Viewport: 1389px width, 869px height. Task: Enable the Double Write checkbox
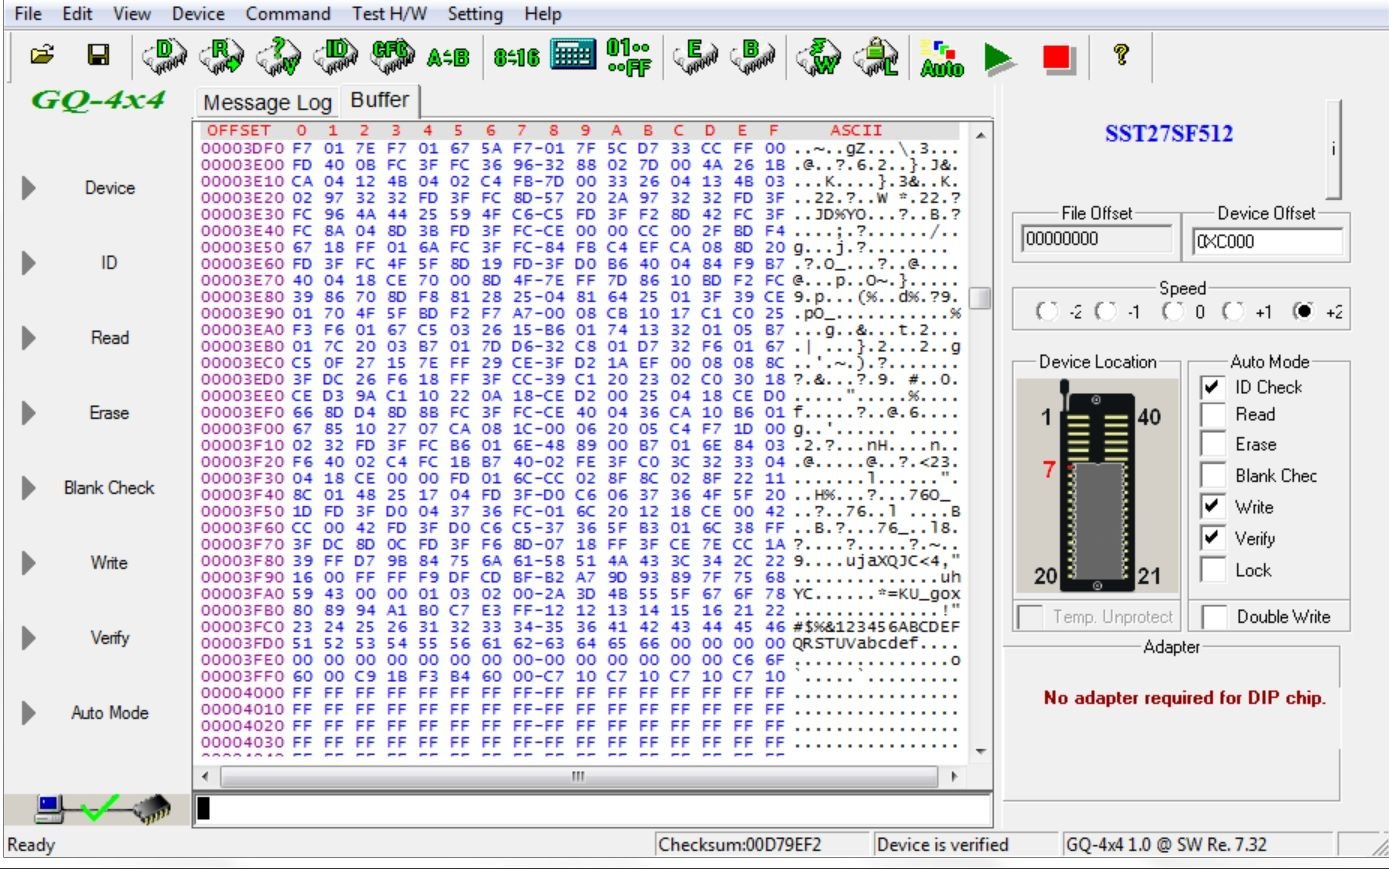1213,616
